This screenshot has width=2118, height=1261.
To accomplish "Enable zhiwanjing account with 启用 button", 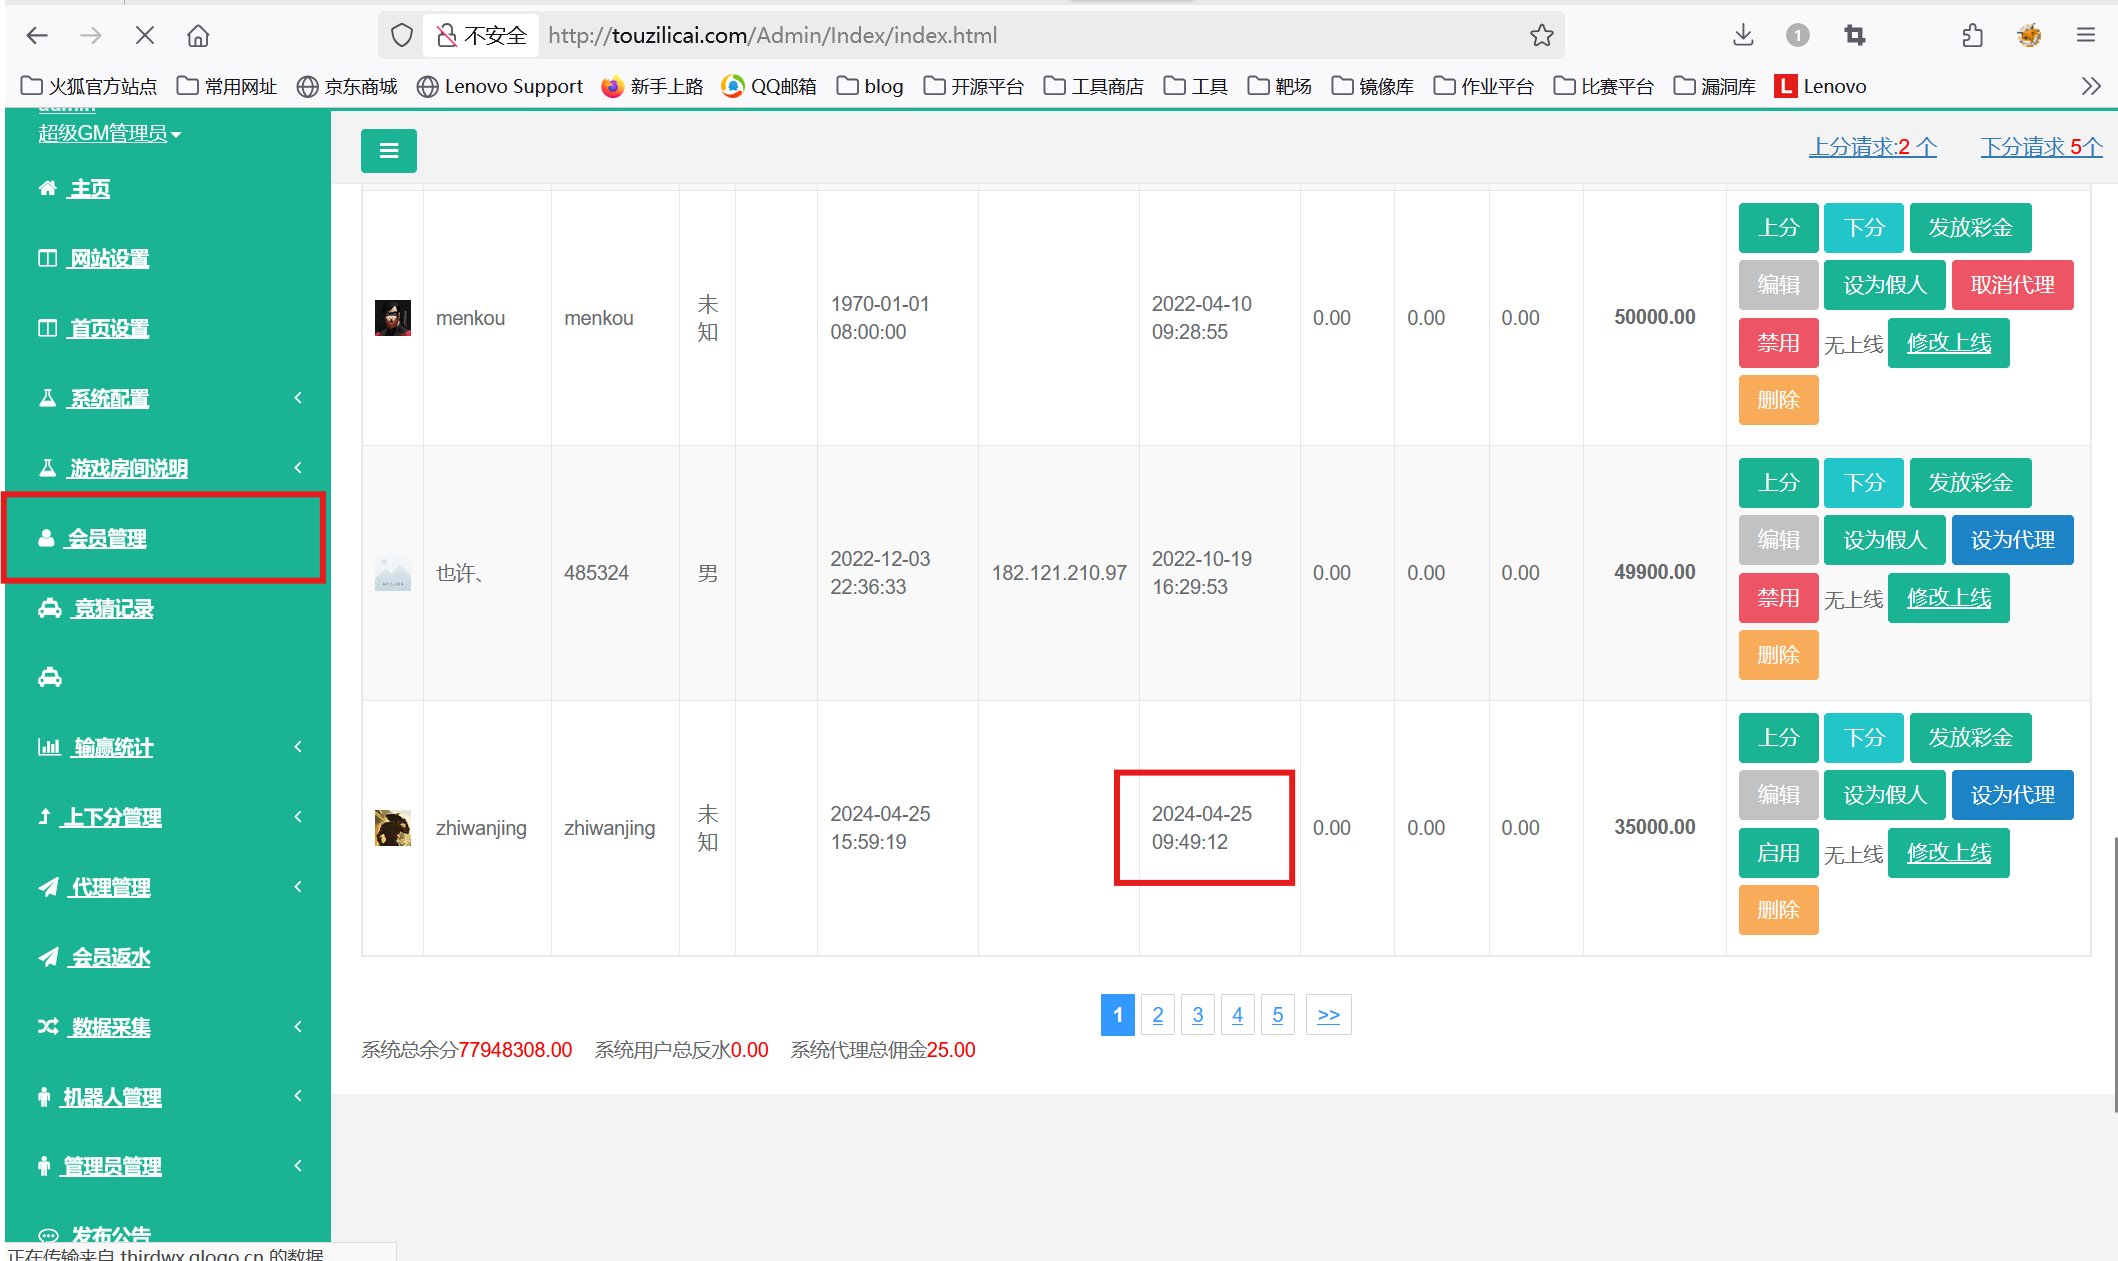I will pyautogui.click(x=1777, y=853).
